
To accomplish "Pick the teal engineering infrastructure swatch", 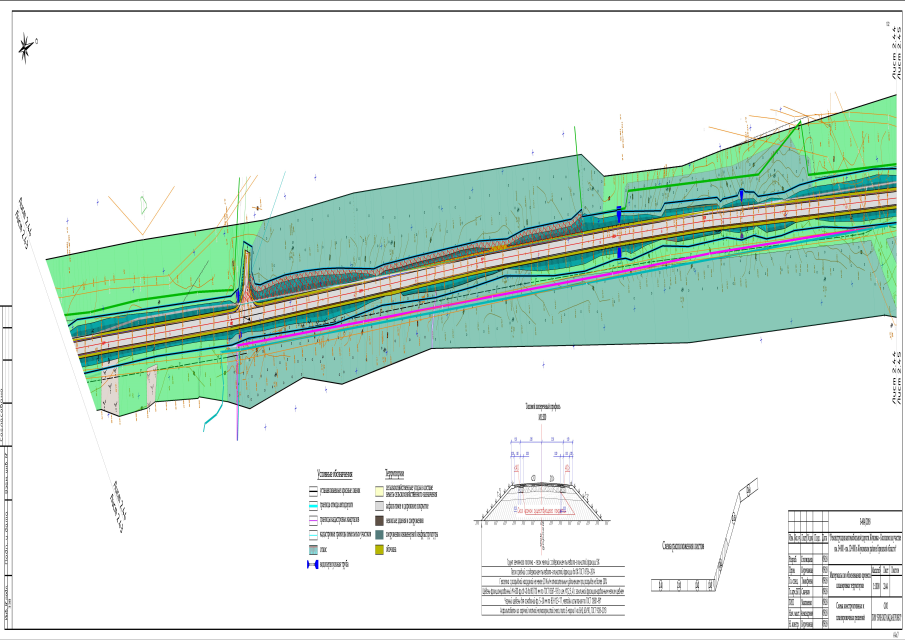I will (x=379, y=535).
